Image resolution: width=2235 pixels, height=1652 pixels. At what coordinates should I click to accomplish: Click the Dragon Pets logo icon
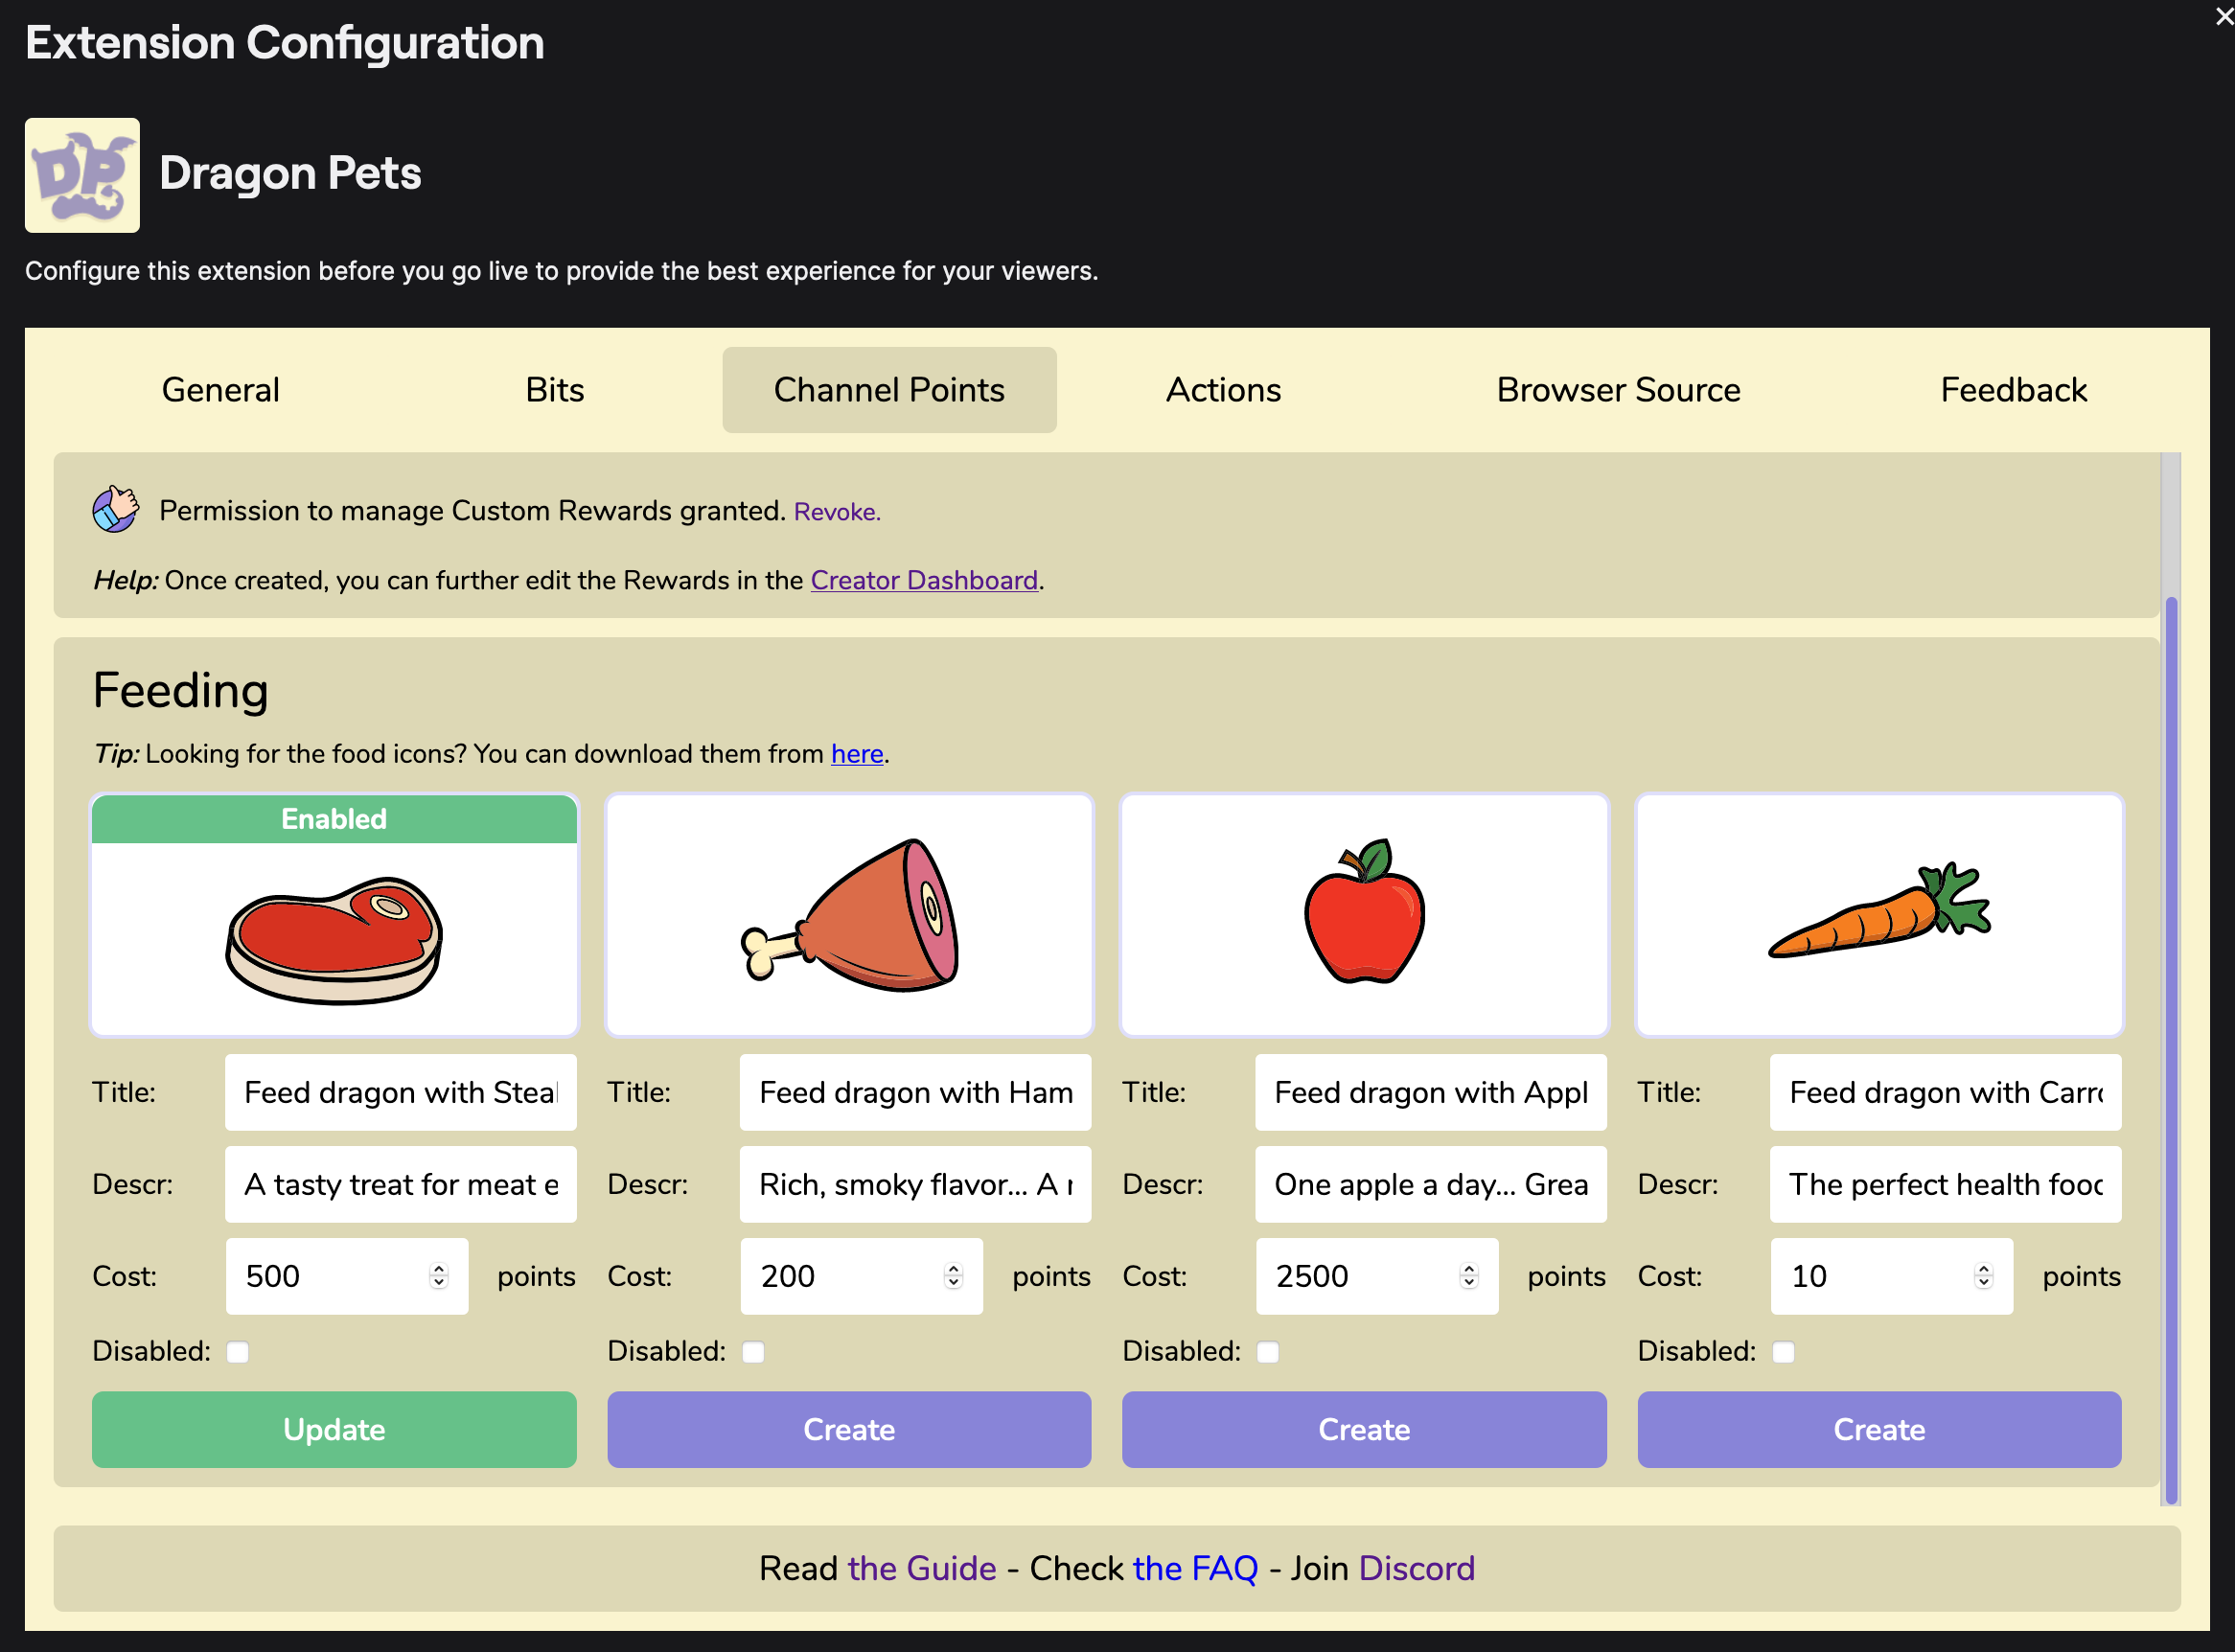coord(82,175)
